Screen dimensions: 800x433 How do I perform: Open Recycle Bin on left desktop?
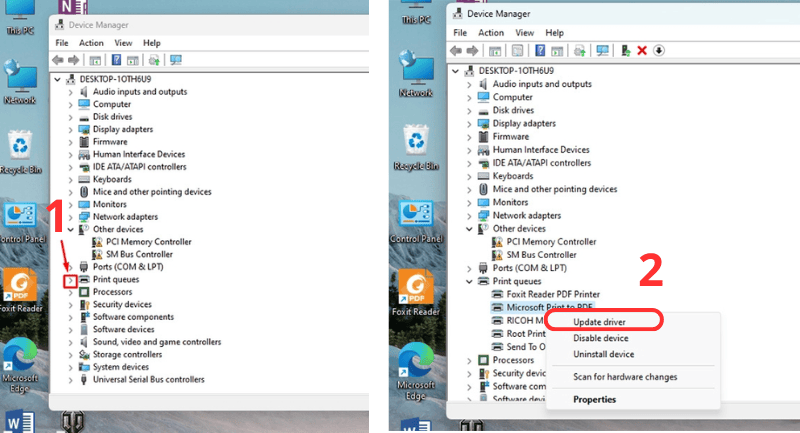click(x=21, y=150)
